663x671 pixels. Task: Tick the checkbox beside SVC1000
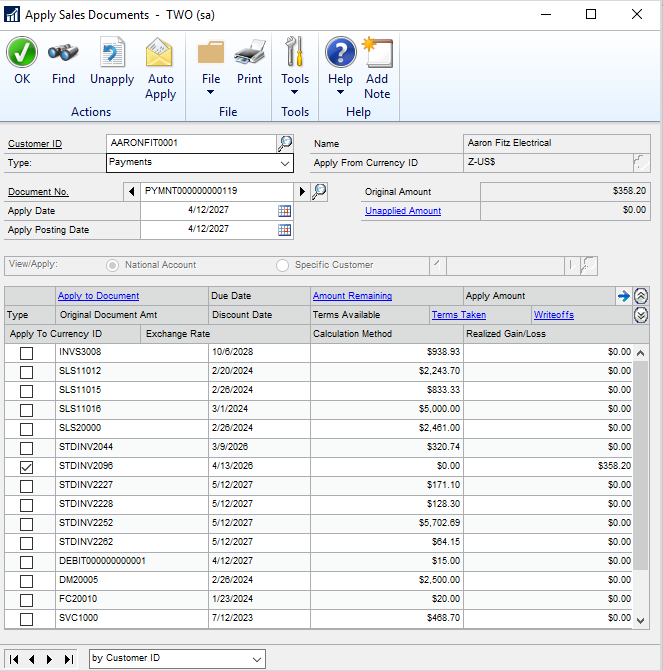(x=27, y=619)
